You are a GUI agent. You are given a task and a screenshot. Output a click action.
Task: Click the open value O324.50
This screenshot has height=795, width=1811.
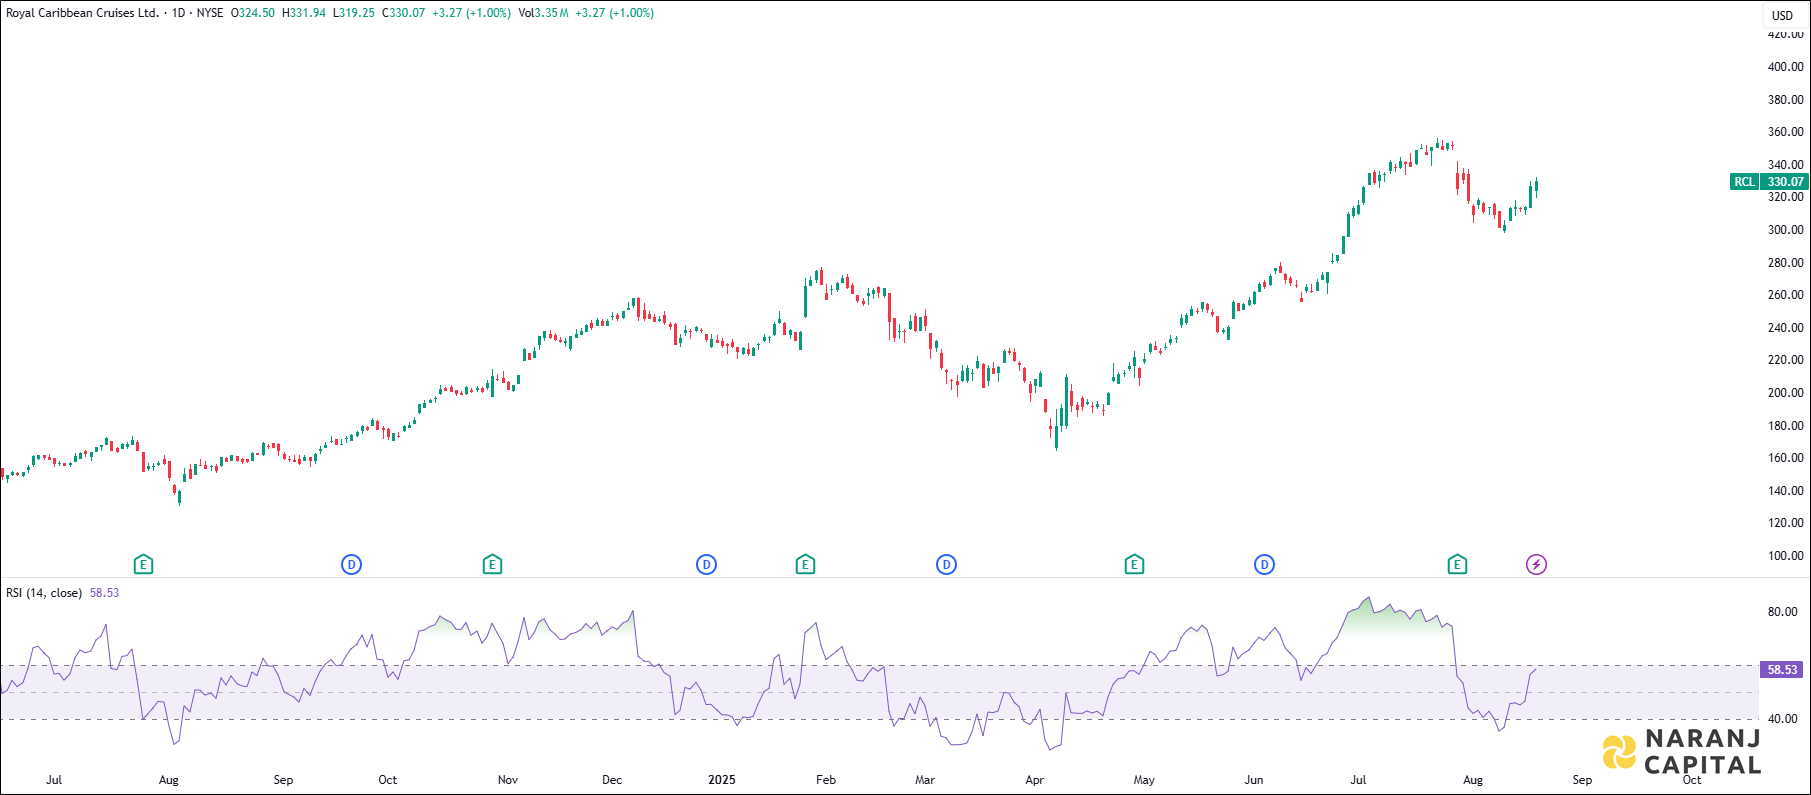pos(253,13)
